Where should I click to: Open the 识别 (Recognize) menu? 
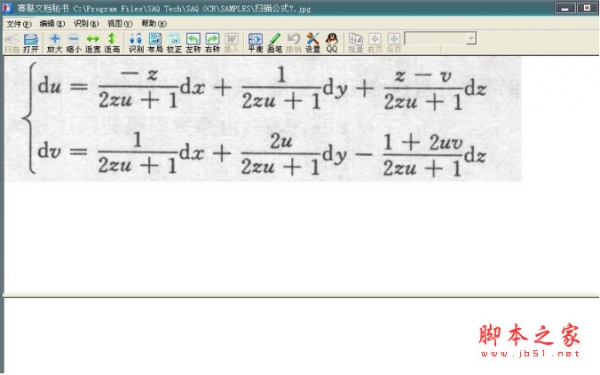pyautogui.click(x=86, y=24)
